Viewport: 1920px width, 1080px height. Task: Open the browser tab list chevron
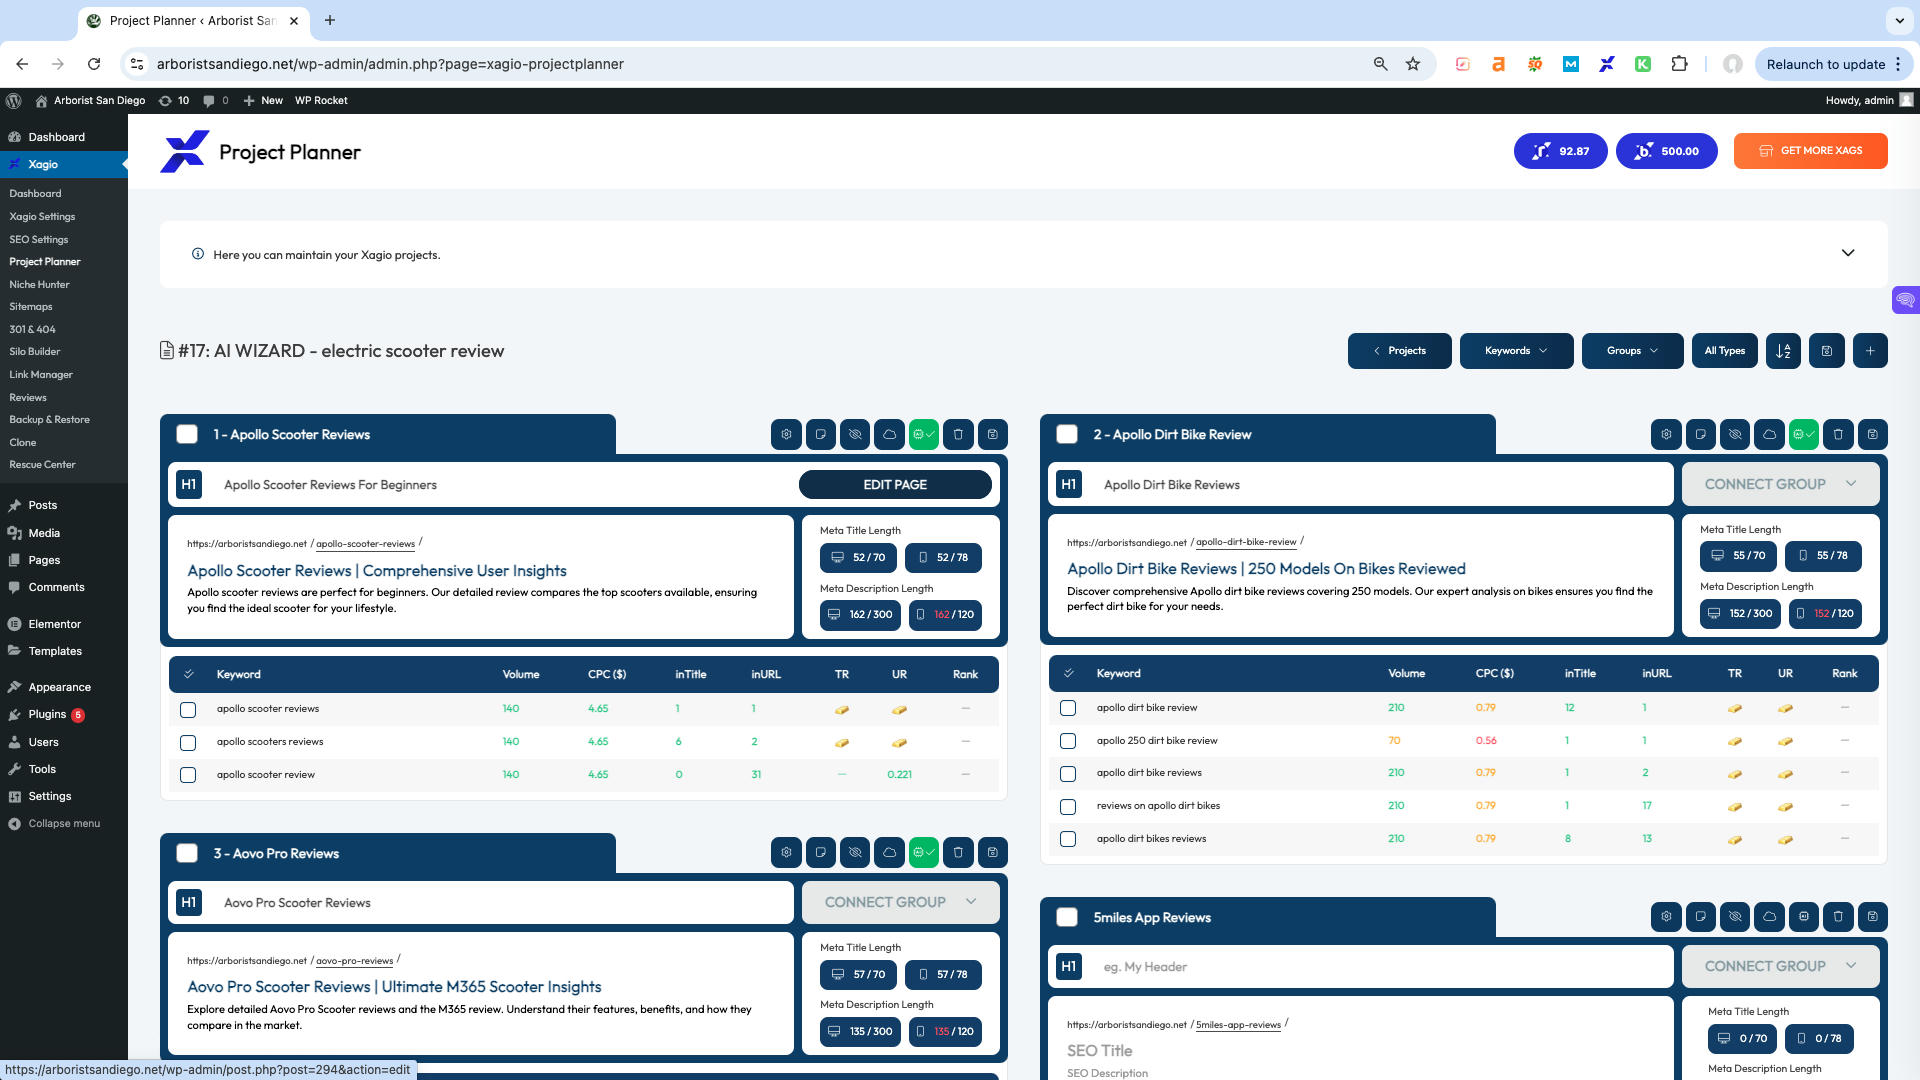coord(1899,20)
